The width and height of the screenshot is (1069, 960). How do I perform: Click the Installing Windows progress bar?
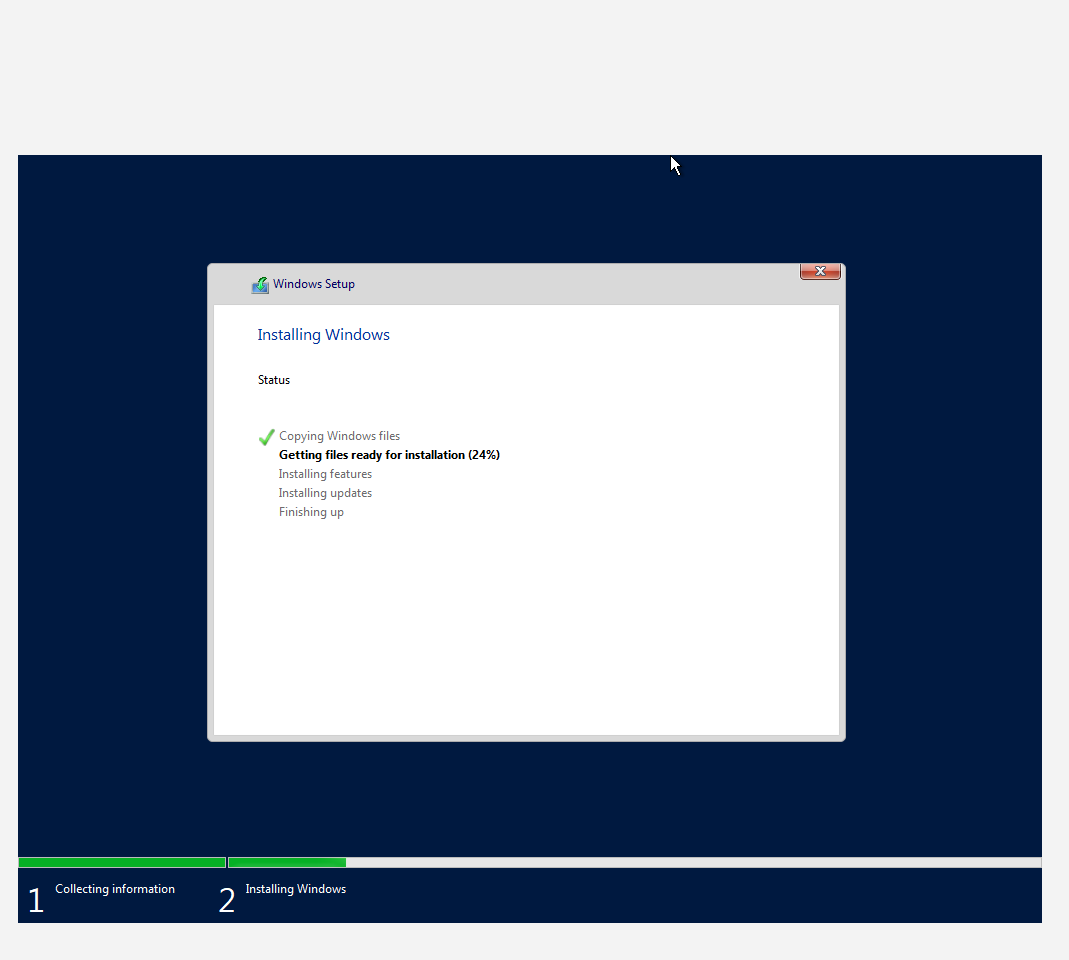pos(634,862)
